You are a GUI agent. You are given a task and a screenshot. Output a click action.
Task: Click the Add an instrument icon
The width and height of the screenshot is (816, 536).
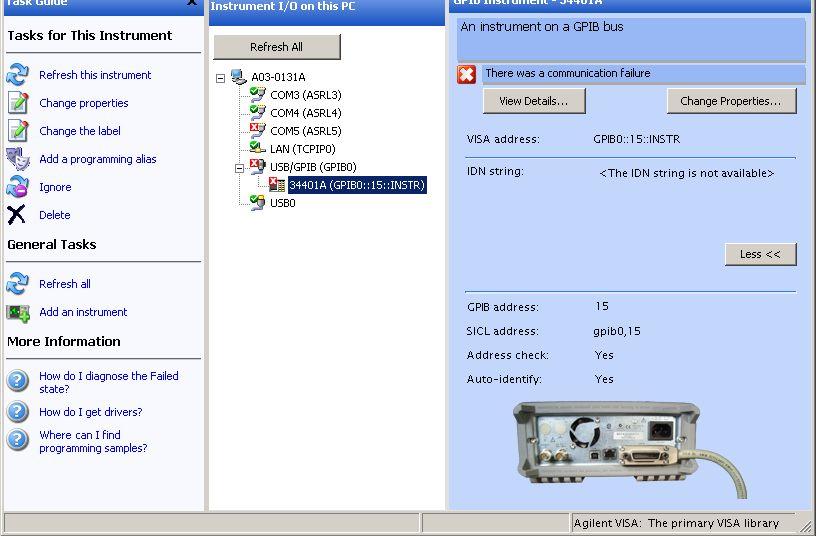tap(18, 312)
